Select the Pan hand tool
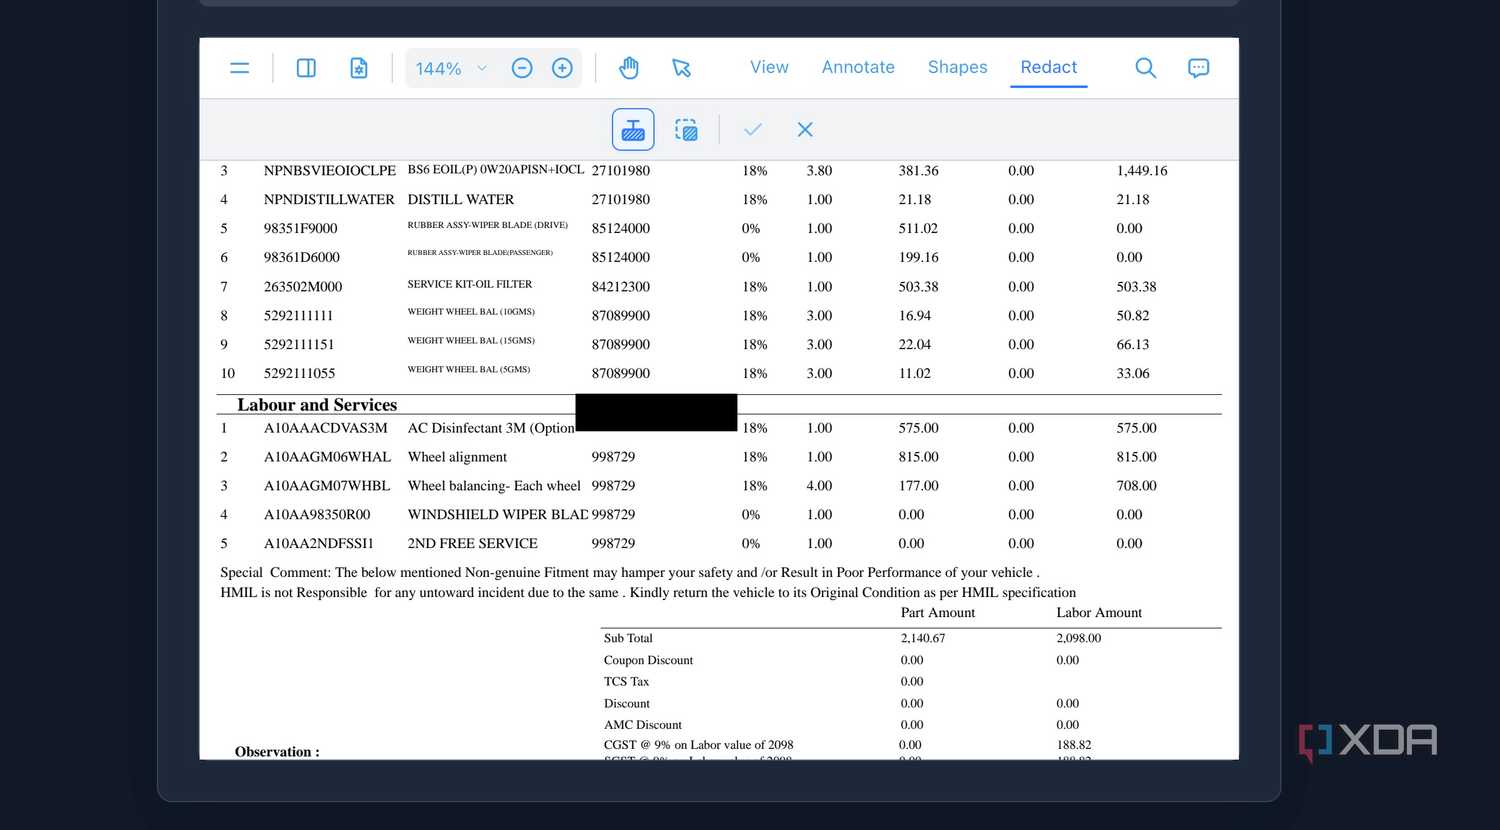1500x830 pixels. [629, 68]
